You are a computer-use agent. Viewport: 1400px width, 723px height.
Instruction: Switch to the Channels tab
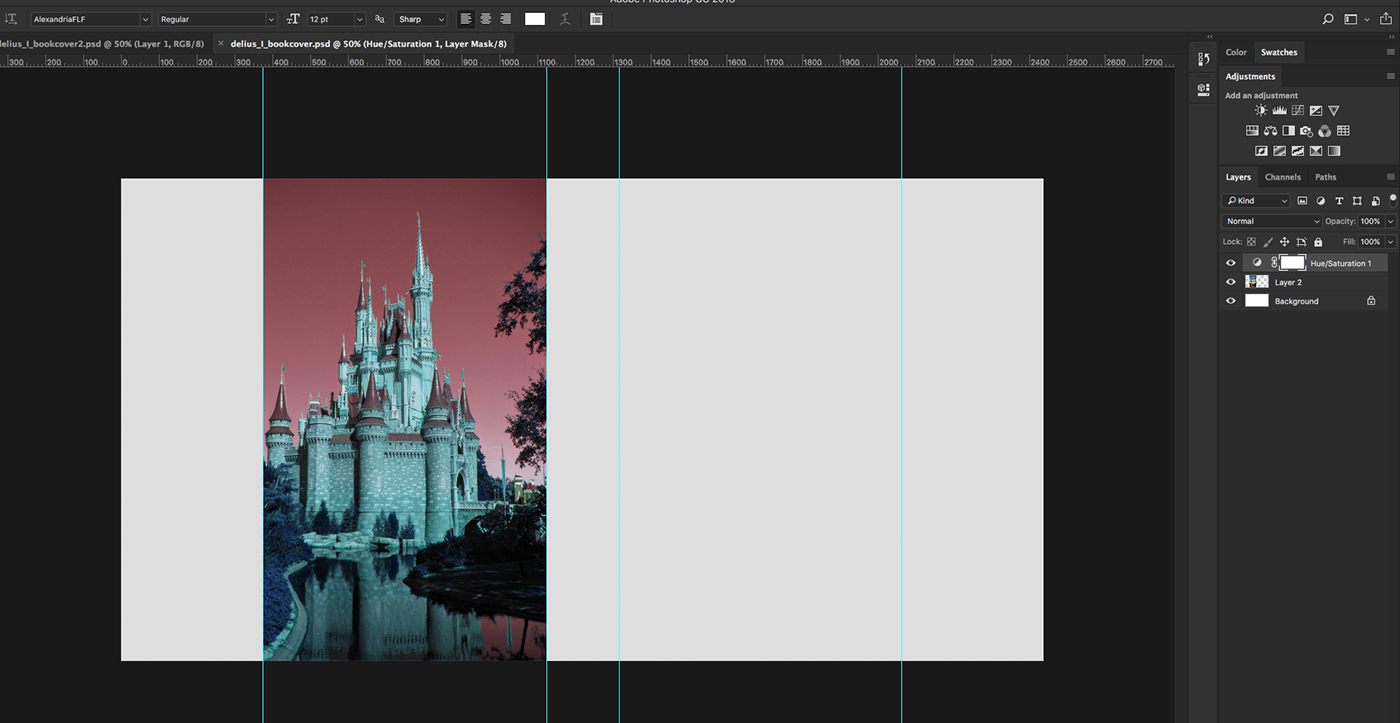click(x=1283, y=177)
